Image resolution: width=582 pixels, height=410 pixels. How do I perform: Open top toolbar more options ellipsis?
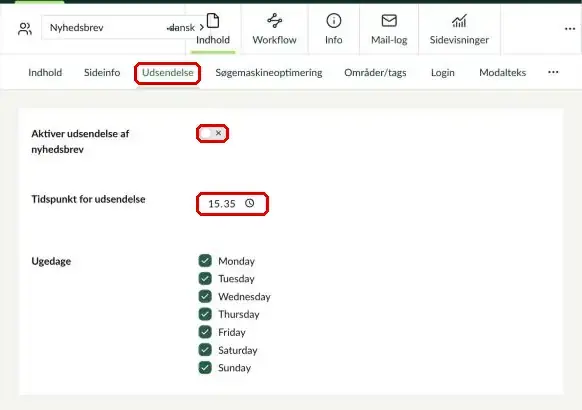pos(570,29)
